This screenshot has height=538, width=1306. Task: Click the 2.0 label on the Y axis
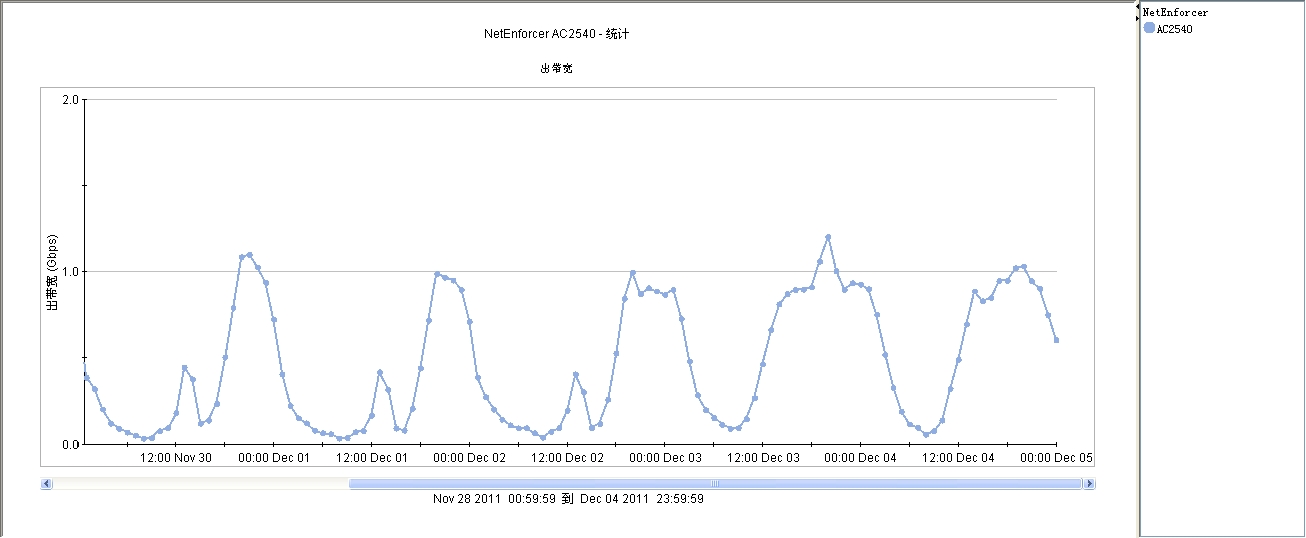70,100
